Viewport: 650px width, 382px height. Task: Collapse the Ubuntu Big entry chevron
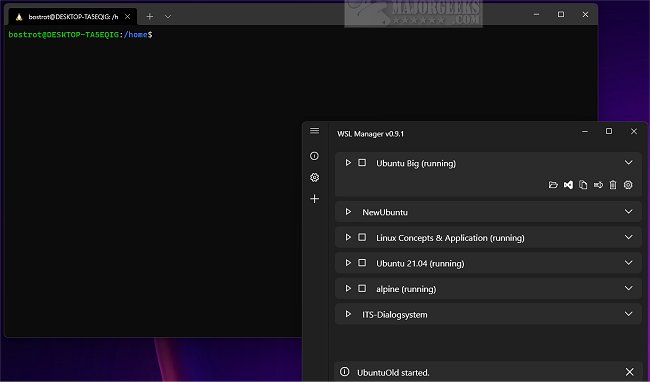tap(628, 163)
